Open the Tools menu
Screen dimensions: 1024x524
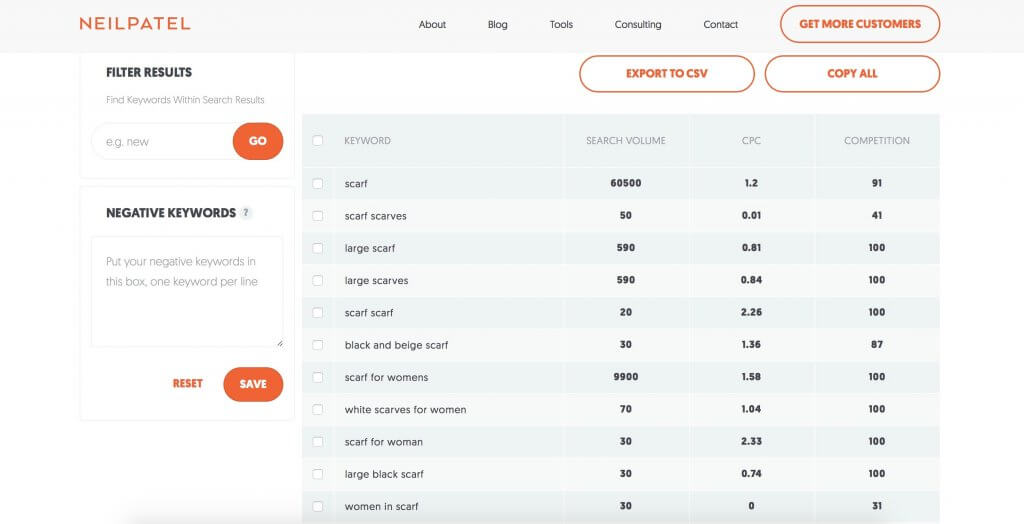[561, 25]
